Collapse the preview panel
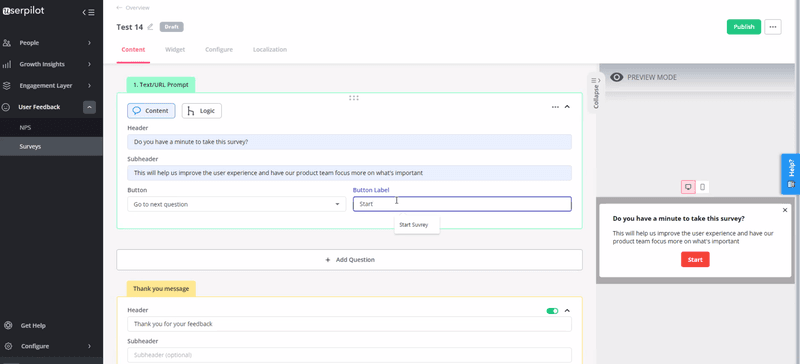 click(x=595, y=93)
